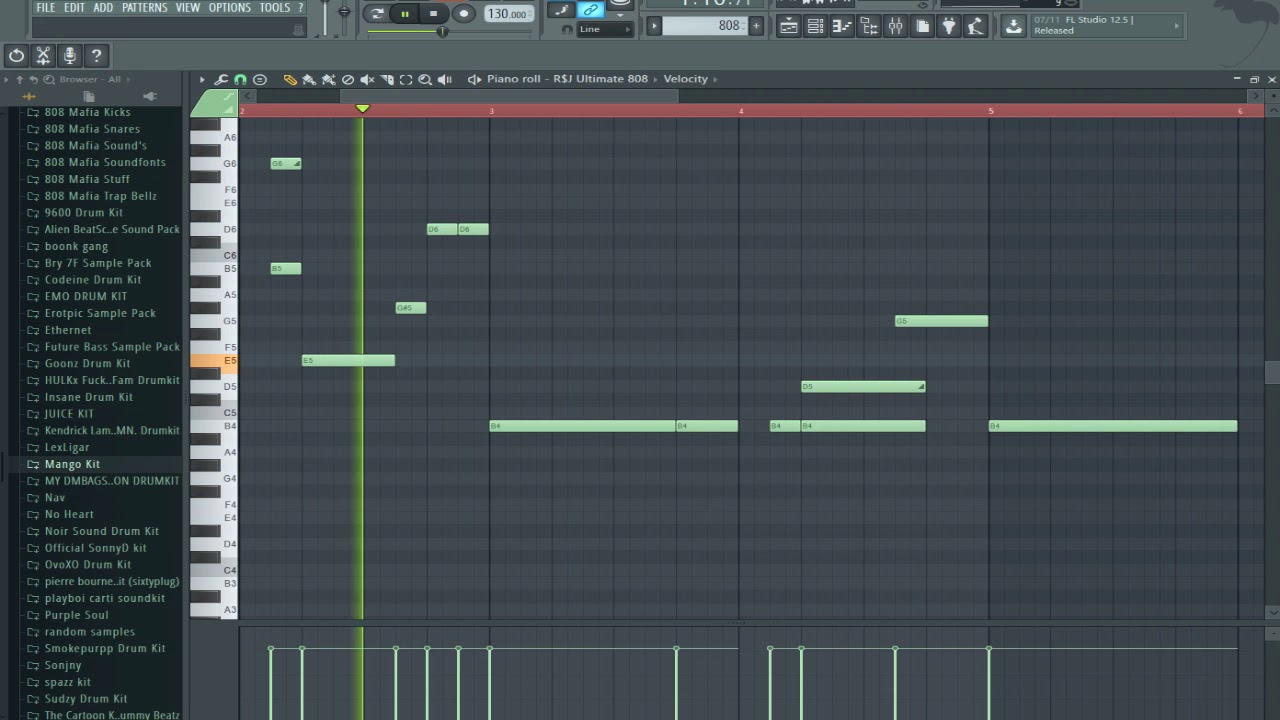Open the EDIT menu

tap(74, 8)
